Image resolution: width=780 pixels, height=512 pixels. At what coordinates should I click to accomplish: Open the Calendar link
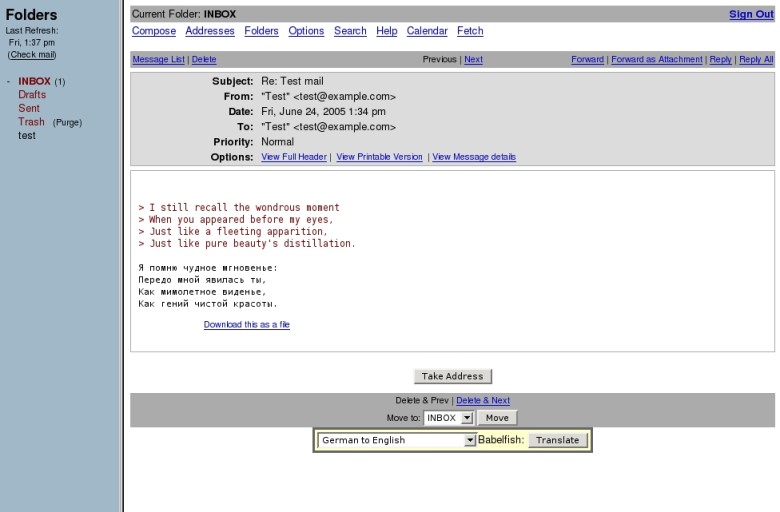coord(427,31)
